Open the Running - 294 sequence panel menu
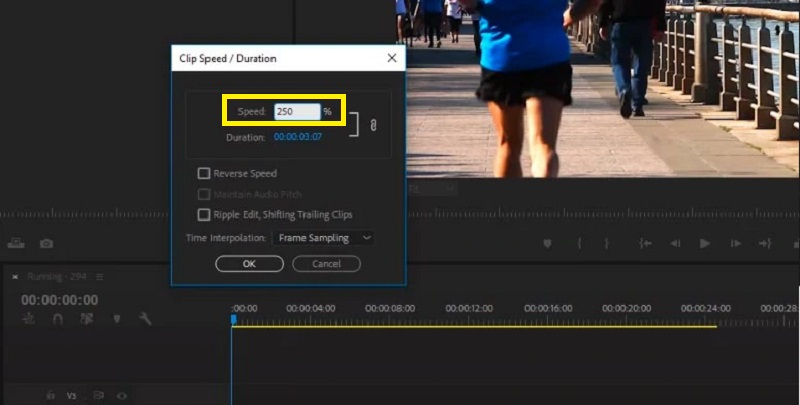 [99, 276]
